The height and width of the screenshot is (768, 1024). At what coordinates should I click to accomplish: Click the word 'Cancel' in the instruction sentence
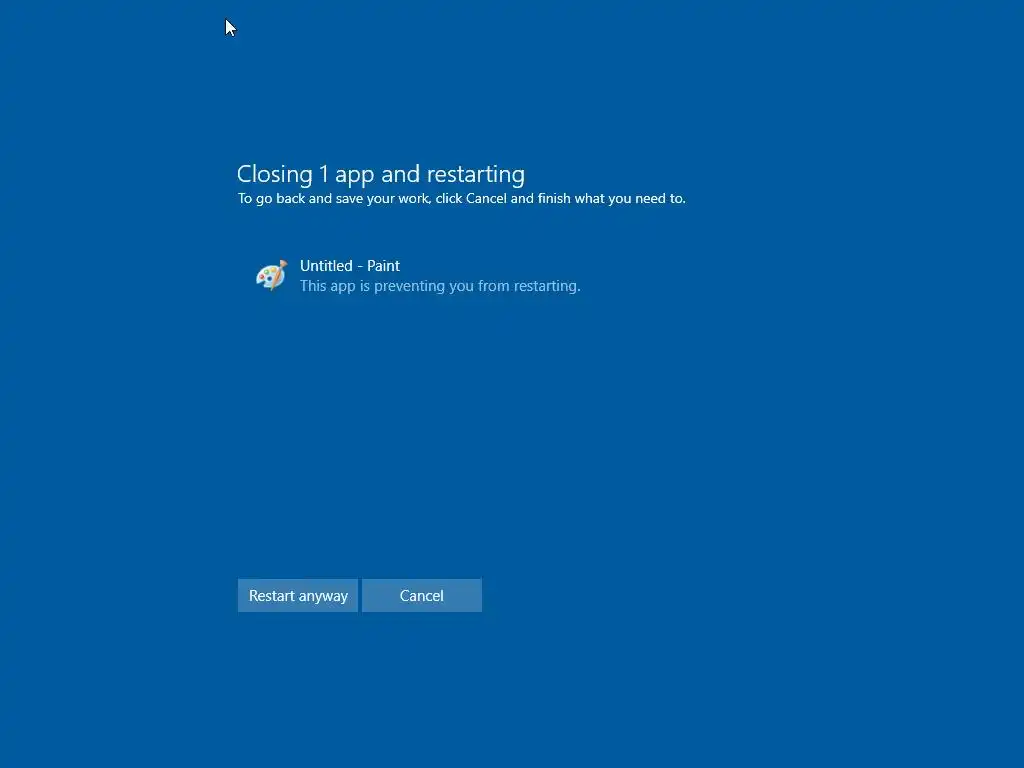(486, 199)
